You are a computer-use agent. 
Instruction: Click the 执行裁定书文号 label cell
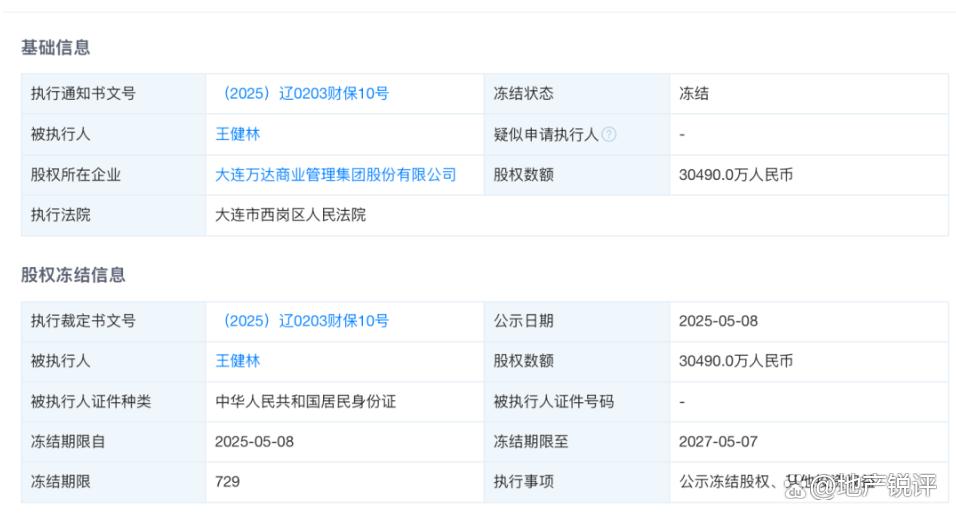[113, 321]
